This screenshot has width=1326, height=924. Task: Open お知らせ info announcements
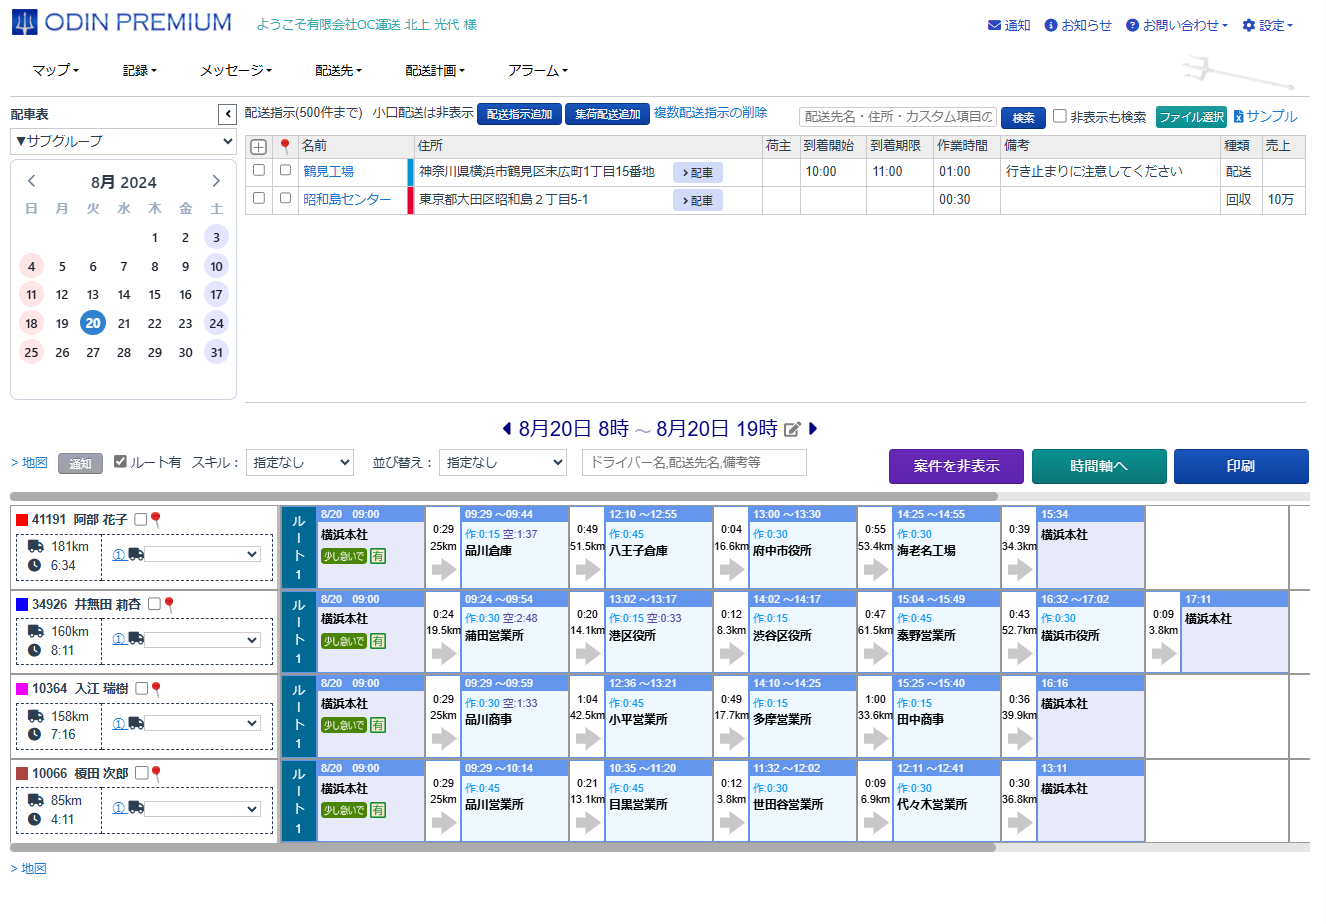tap(1078, 25)
